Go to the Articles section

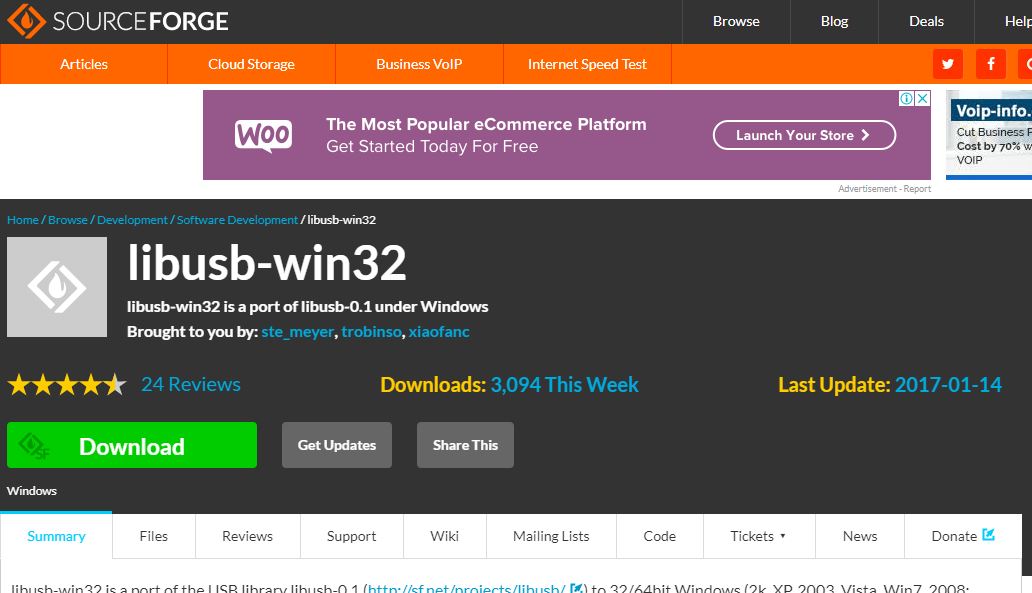[84, 64]
